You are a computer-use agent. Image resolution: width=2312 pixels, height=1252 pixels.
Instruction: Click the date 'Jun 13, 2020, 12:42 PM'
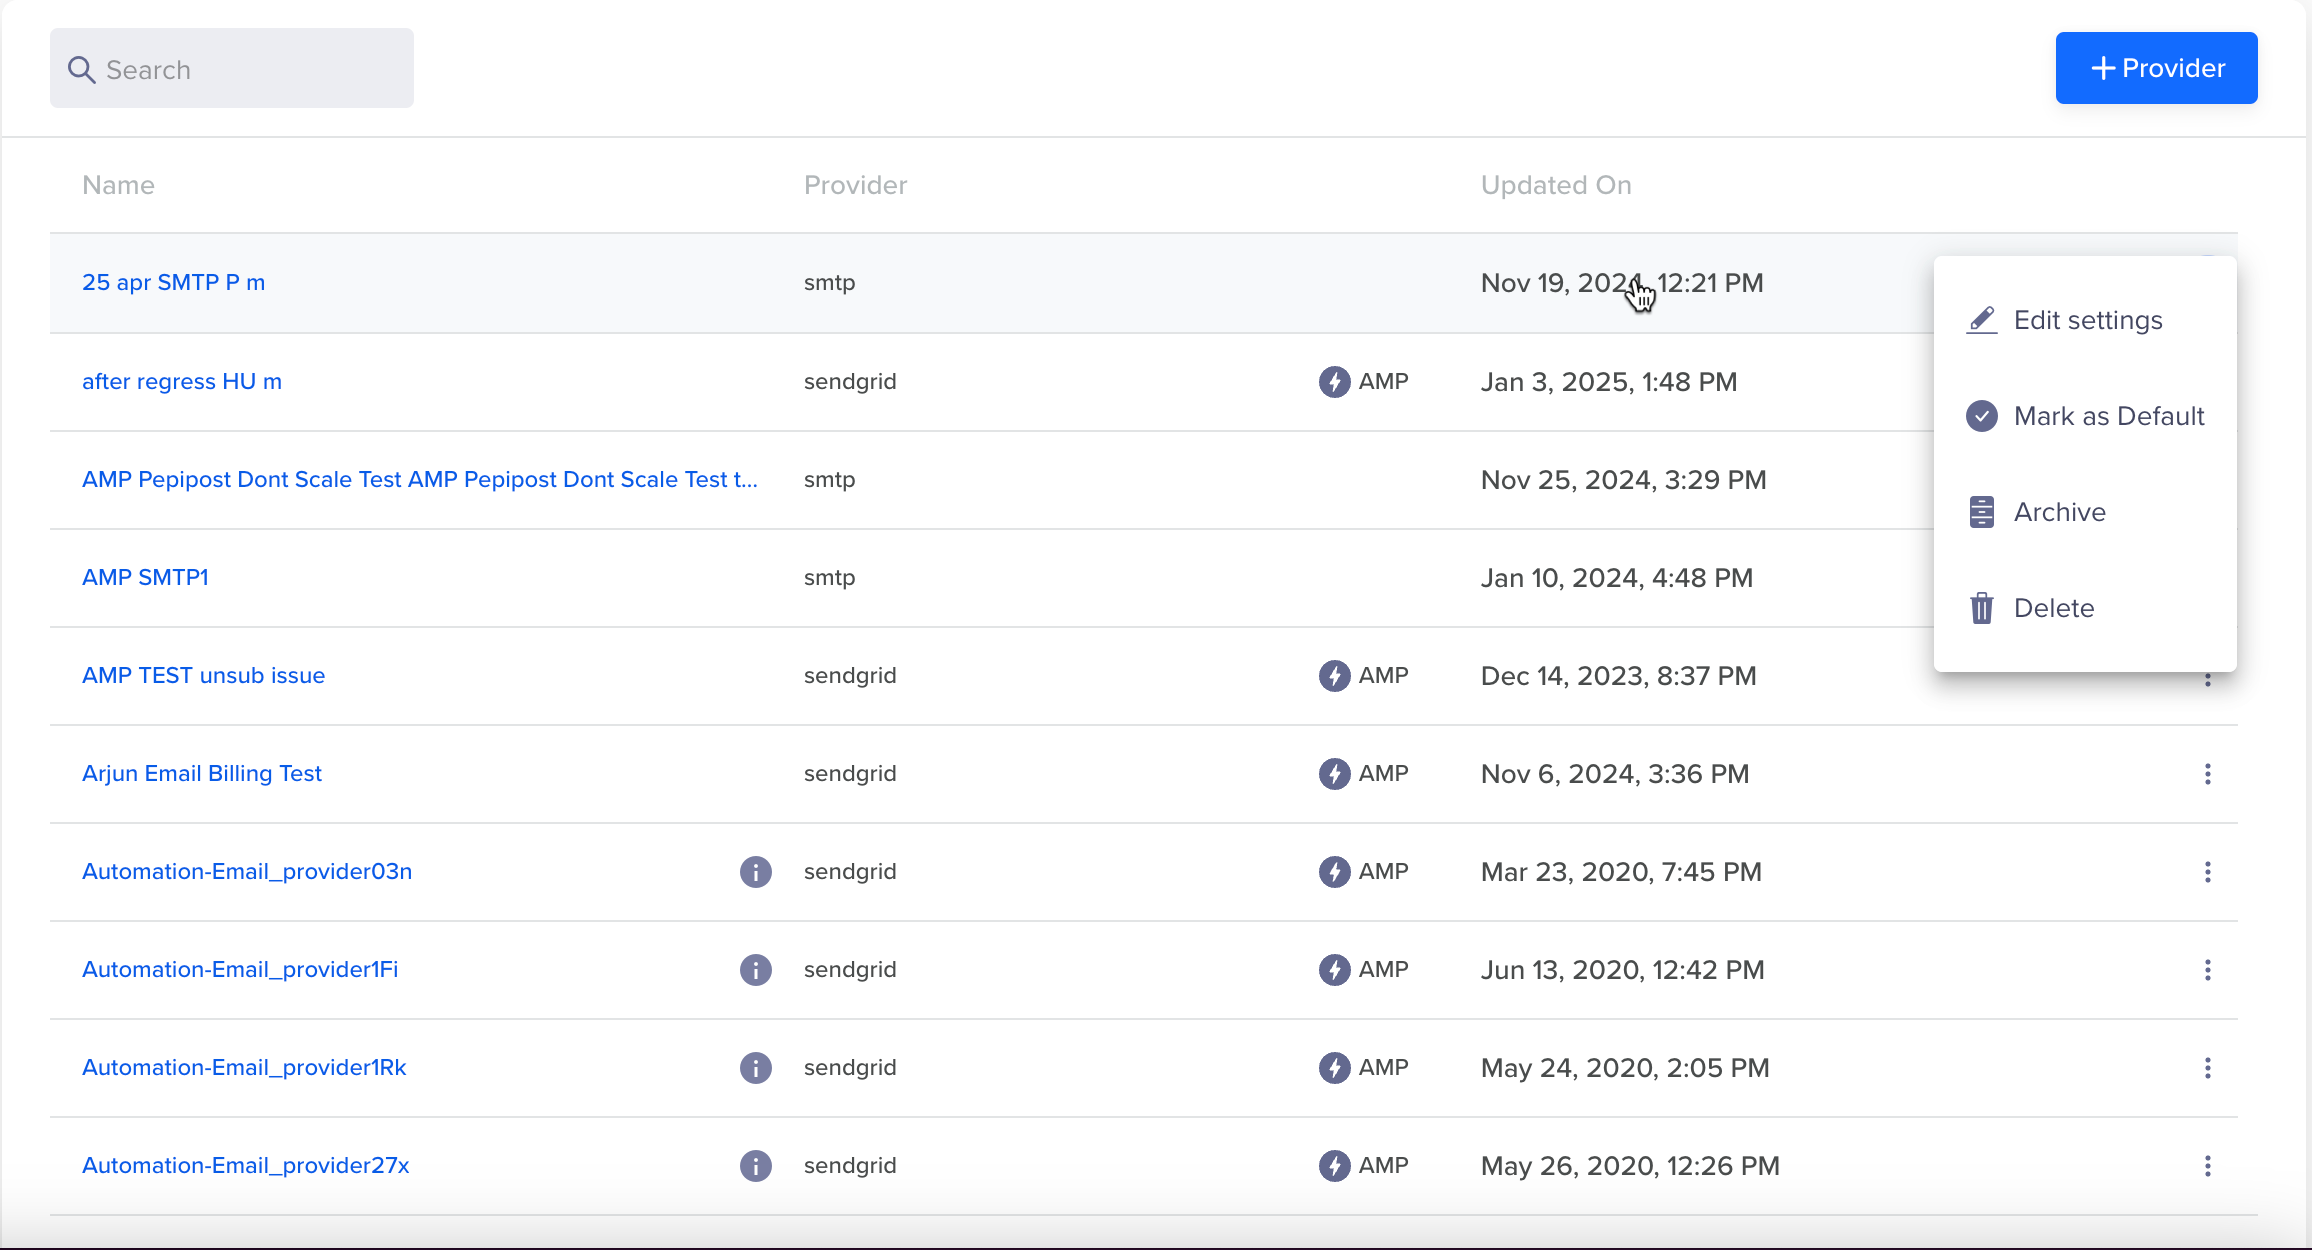pos(1623,970)
